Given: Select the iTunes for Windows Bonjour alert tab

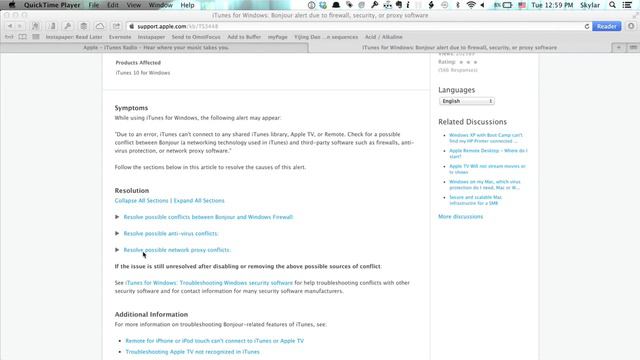Looking at the screenshot, I should pos(460,48).
